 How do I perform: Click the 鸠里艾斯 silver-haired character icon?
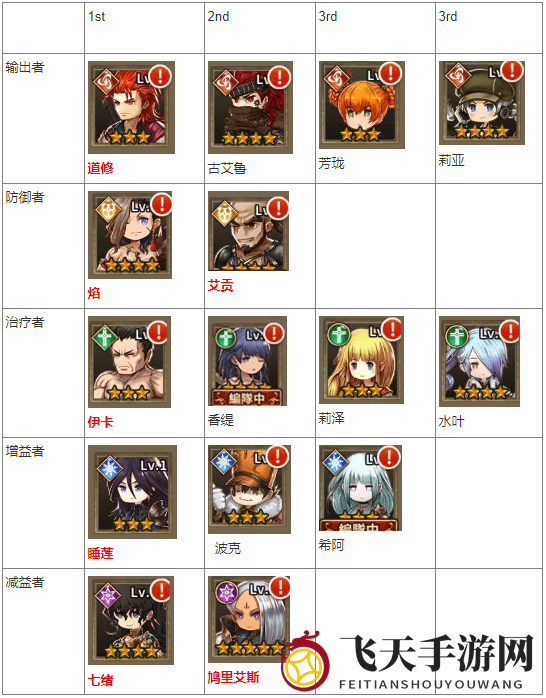point(249,619)
